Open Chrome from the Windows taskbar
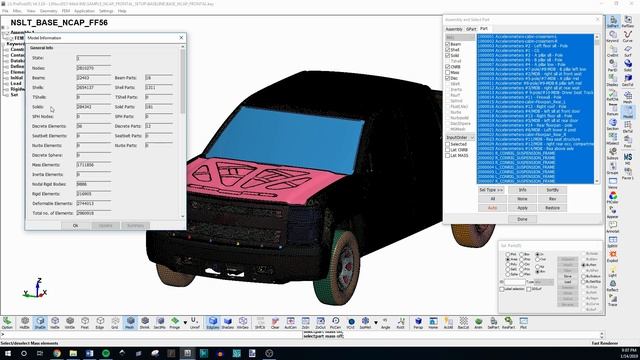Image resolution: width=640 pixels, height=360 pixels. [x=57, y=353]
